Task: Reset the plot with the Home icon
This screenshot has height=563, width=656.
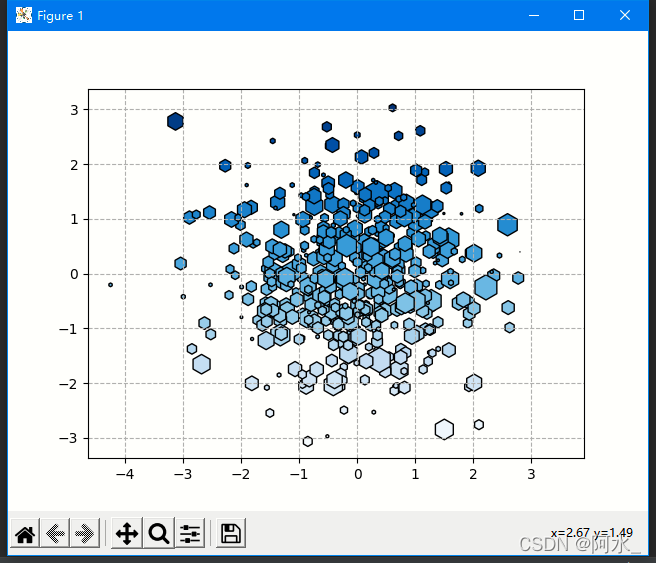Action: coord(25,534)
